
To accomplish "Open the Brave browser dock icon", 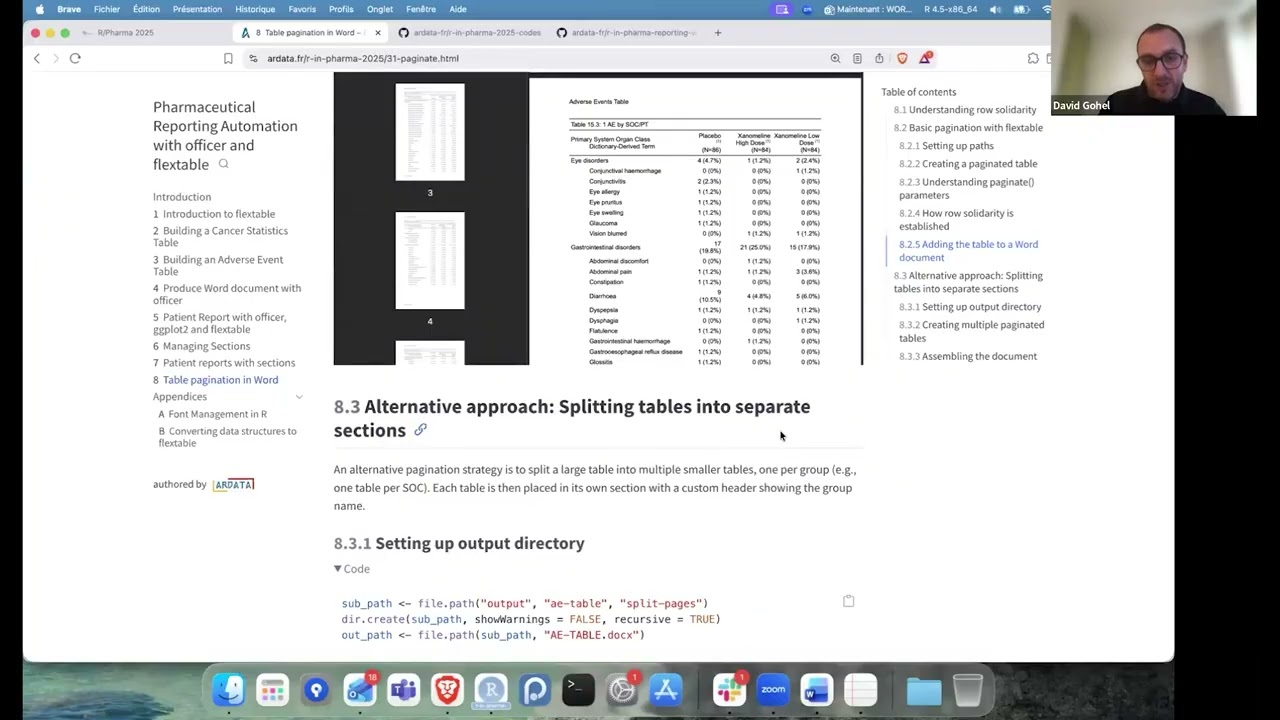I will pos(447,690).
